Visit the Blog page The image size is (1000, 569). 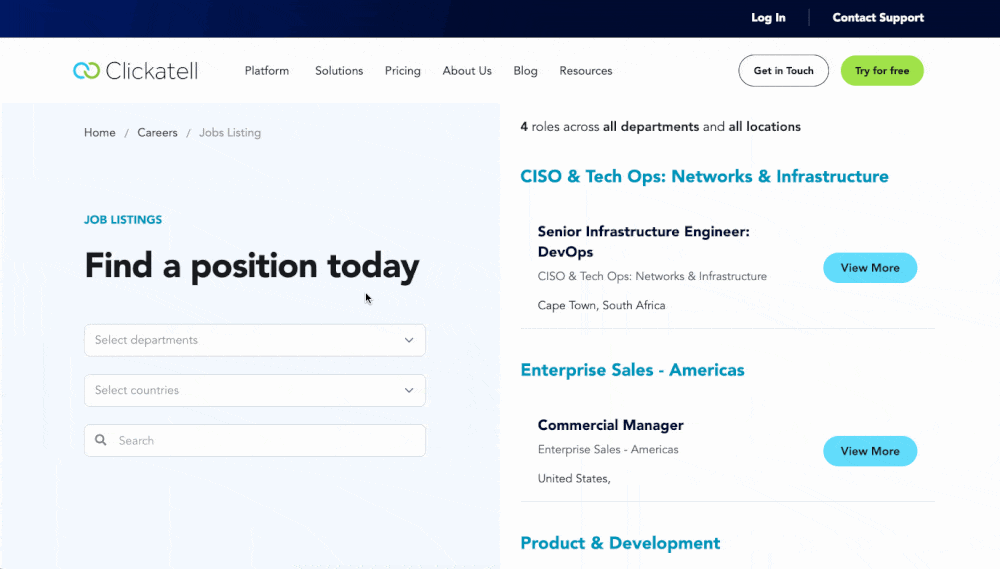(x=526, y=71)
